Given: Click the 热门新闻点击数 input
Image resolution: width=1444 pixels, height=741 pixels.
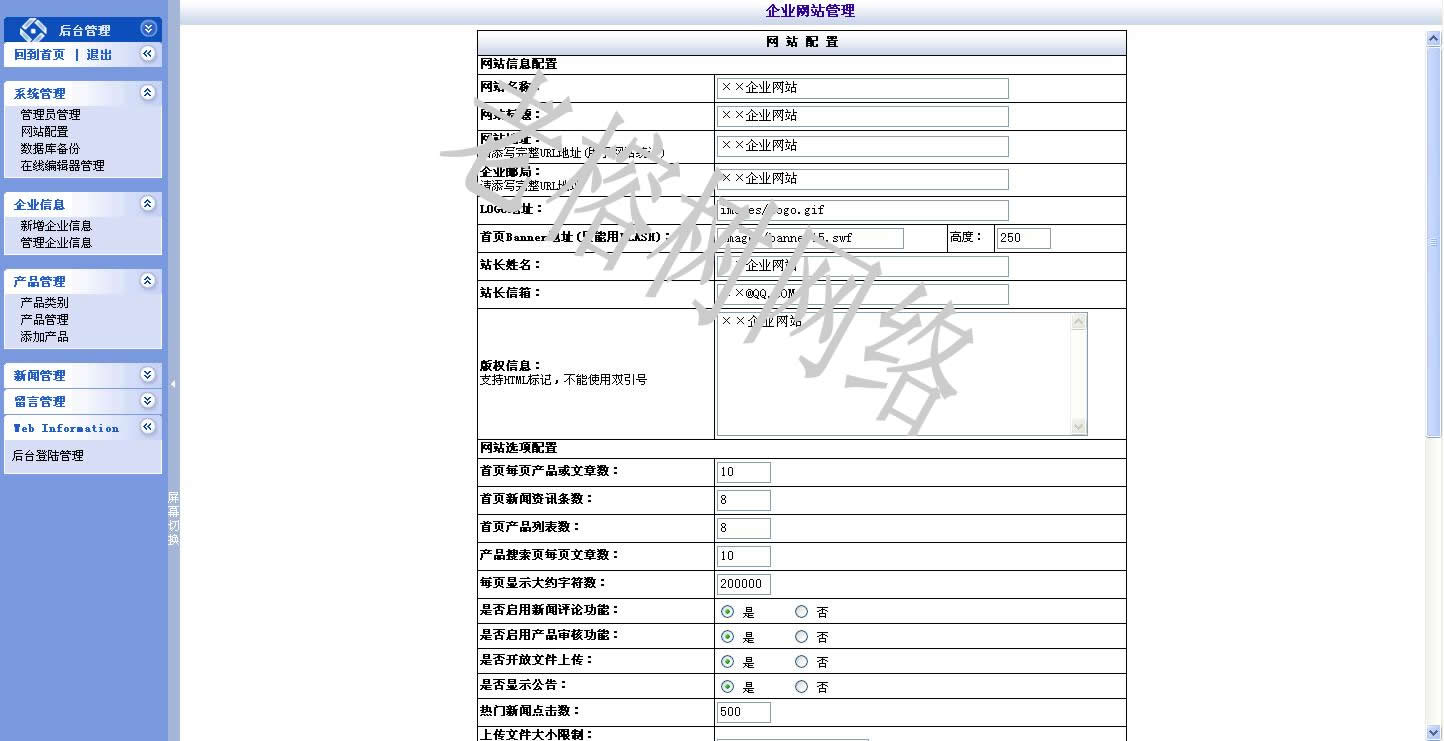Looking at the screenshot, I should click(x=744, y=712).
